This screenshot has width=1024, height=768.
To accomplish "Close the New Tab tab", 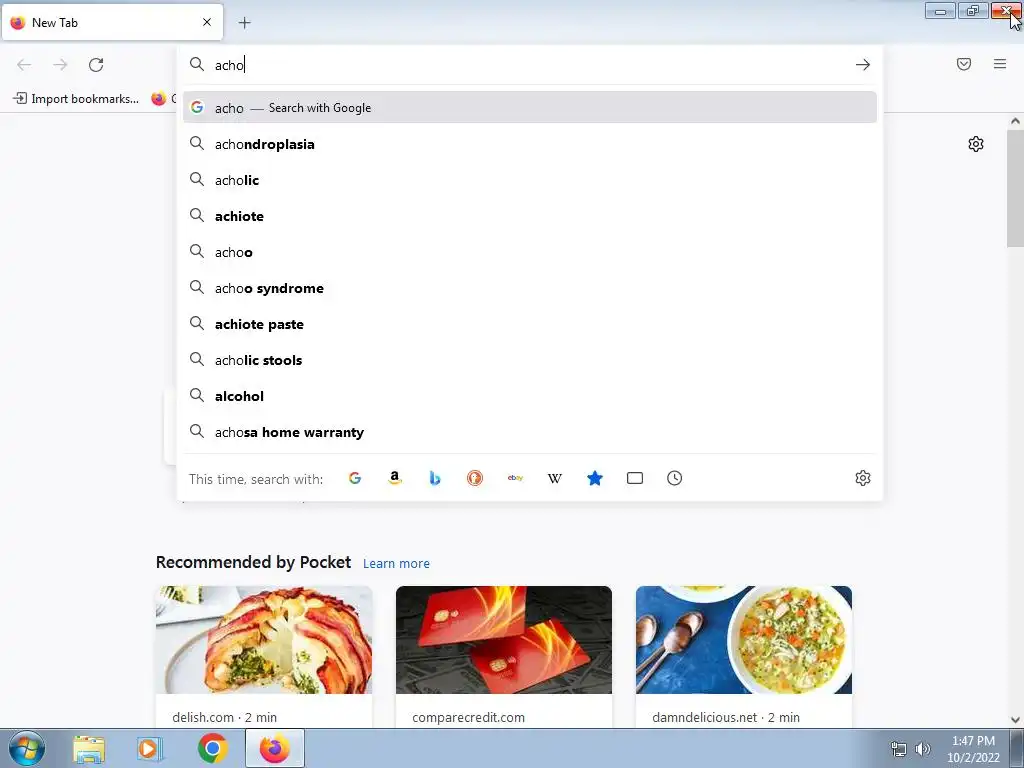I will 207,22.
